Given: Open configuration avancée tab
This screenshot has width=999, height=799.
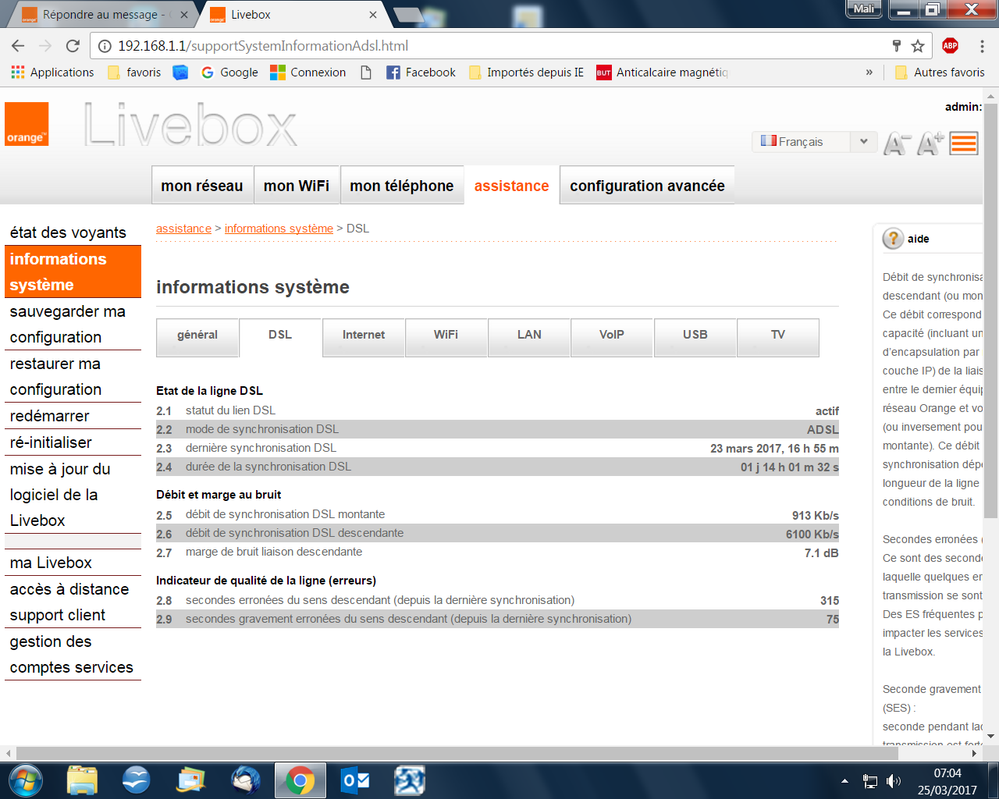Looking at the screenshot, I should tap(647, 185).
